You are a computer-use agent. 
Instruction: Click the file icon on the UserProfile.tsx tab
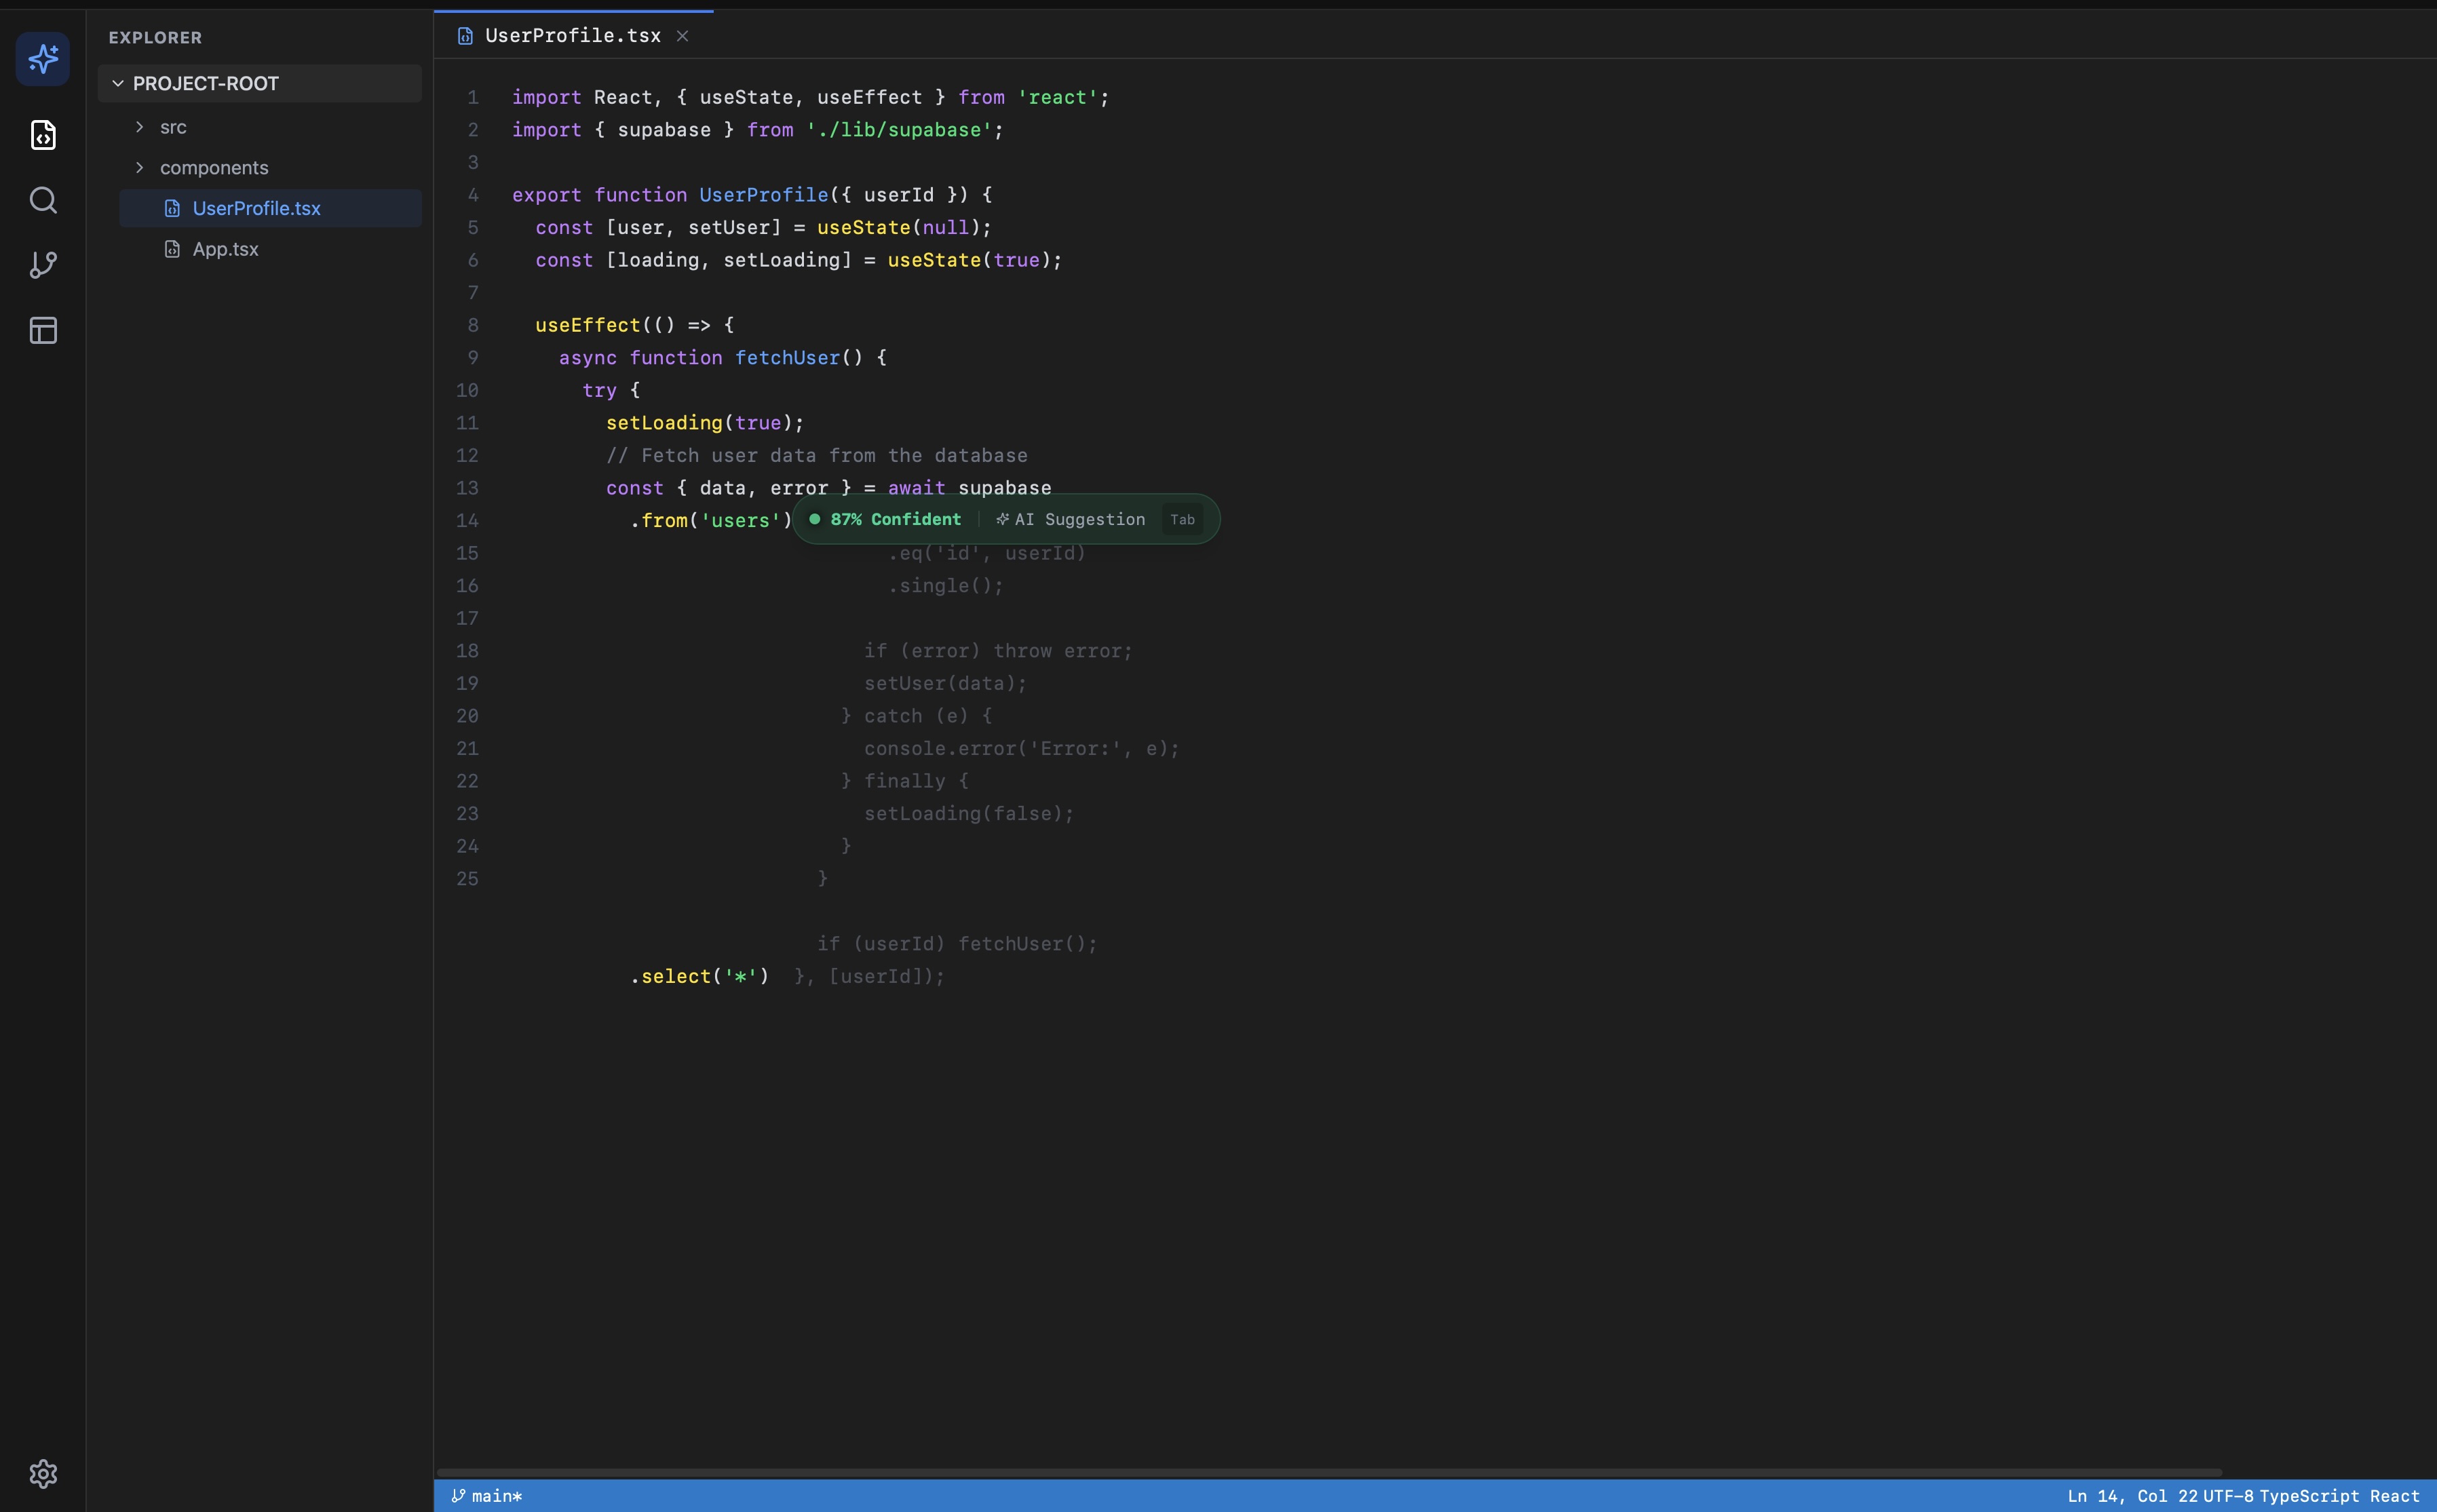(465, 35)
